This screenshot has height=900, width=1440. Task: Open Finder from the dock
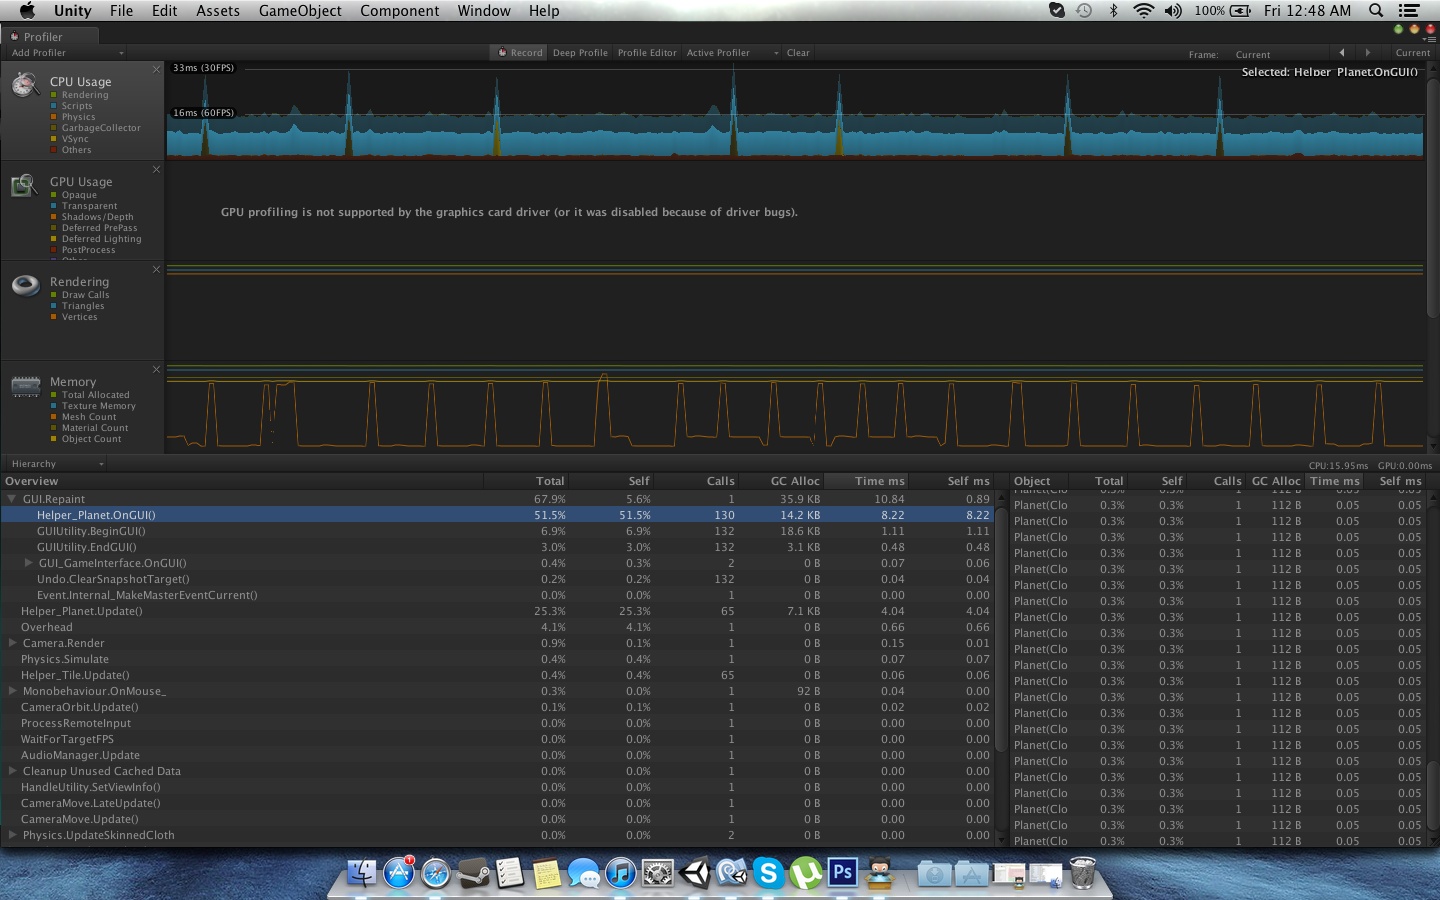pos(361,873)
